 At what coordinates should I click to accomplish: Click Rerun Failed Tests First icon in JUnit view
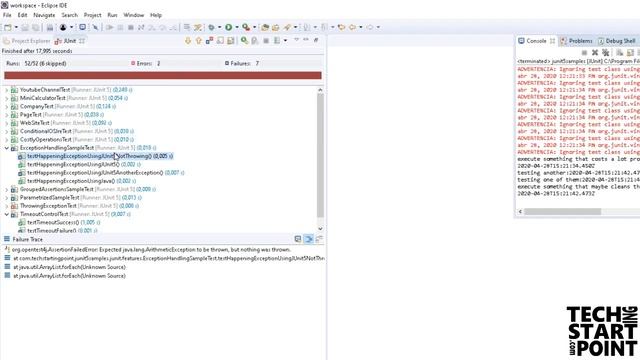[255, 40]
